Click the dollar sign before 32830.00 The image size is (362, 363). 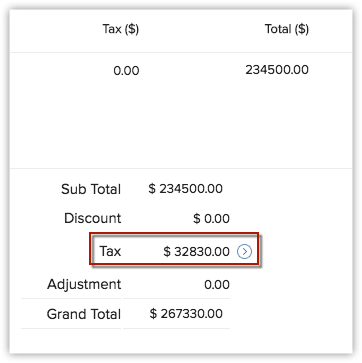[x=167, y=252]
